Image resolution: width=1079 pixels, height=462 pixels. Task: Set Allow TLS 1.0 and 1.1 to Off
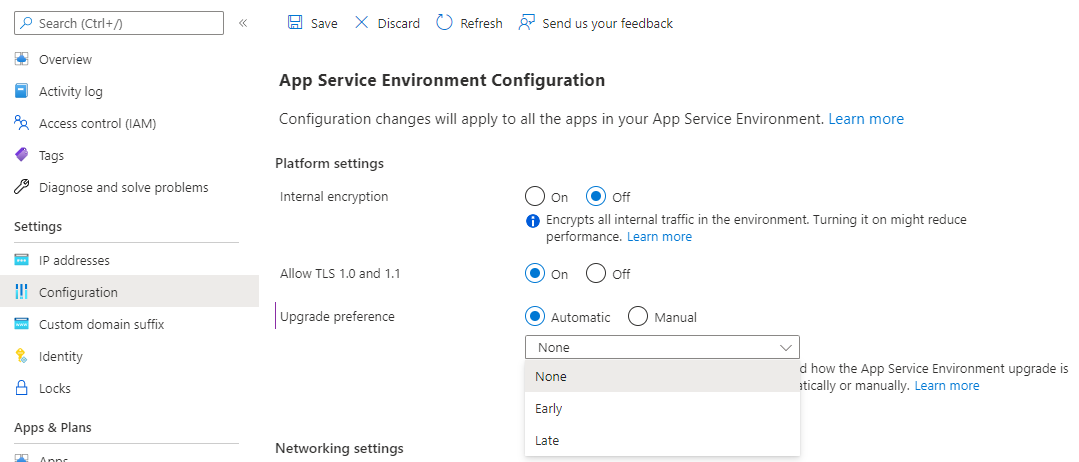596,274
